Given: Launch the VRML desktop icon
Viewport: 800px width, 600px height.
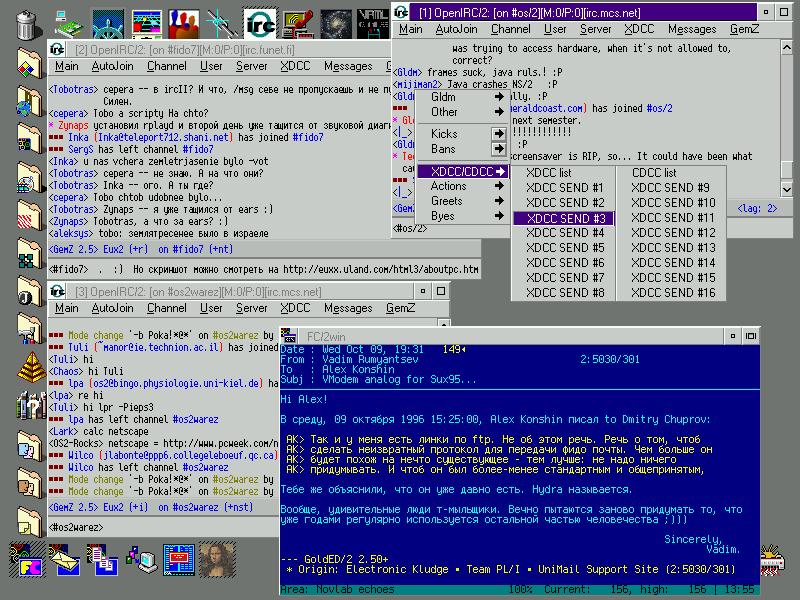Looking at the screenshot, I should click(373, 24).
